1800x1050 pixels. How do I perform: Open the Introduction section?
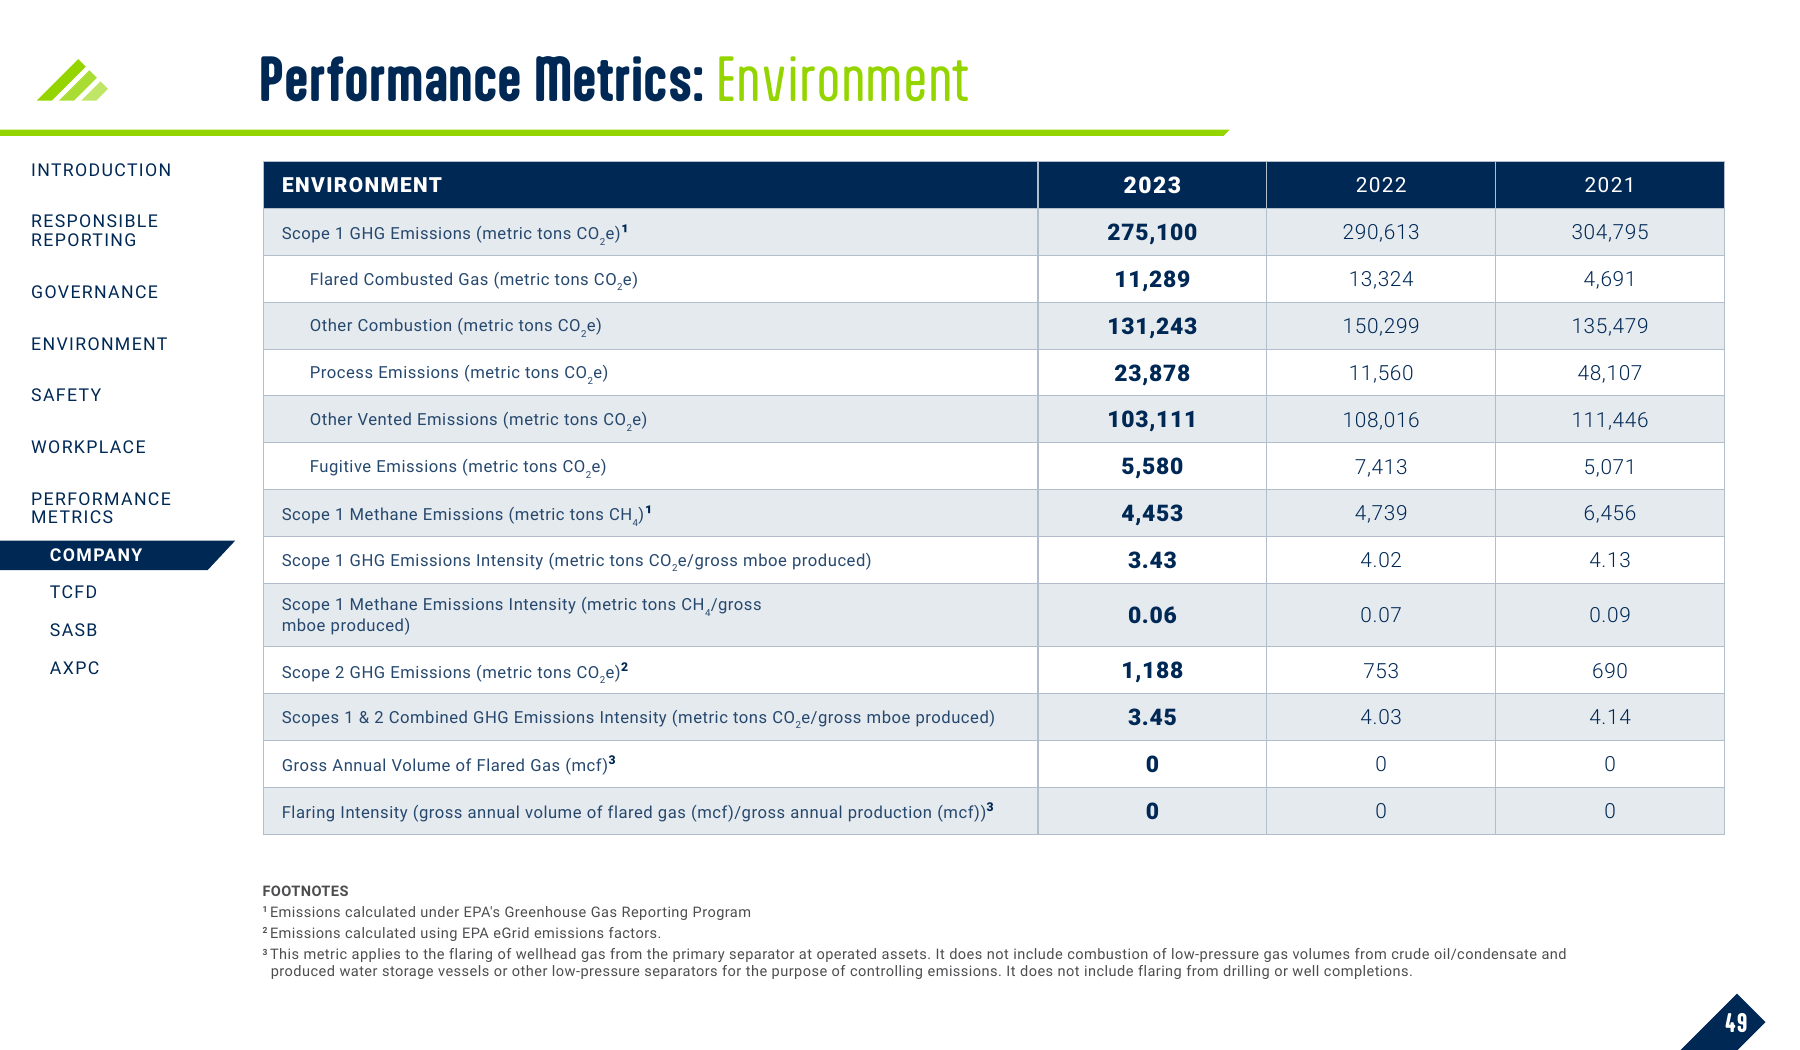click(x=101, y=170)
